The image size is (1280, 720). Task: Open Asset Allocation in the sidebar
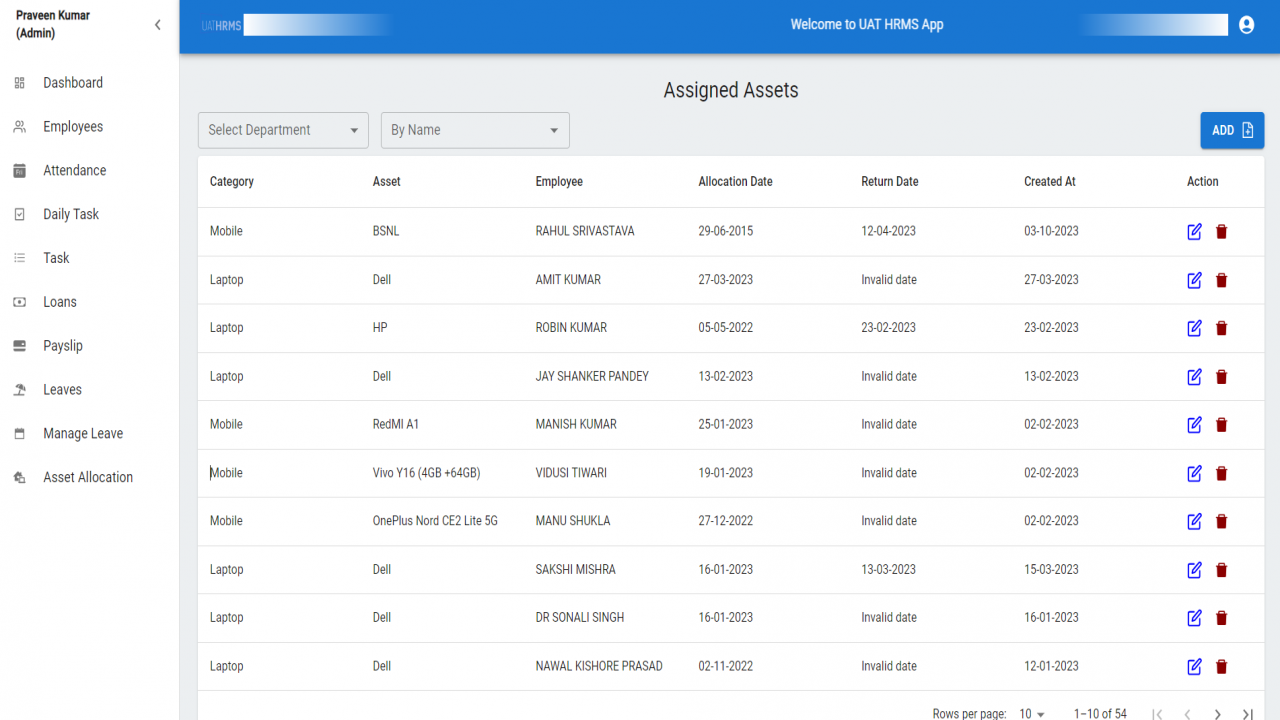pyautogui.click(x=90, y=477)
